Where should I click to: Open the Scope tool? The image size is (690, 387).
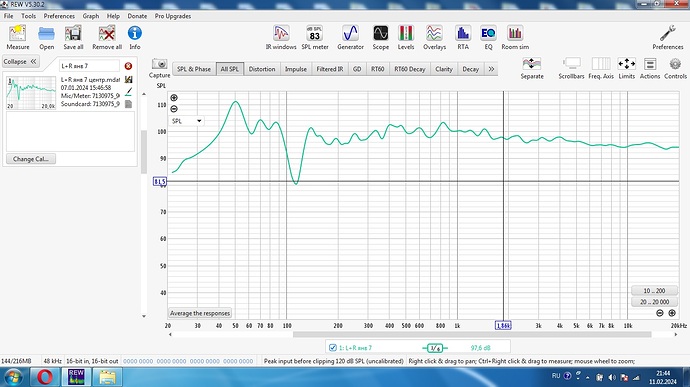(381, 37)
